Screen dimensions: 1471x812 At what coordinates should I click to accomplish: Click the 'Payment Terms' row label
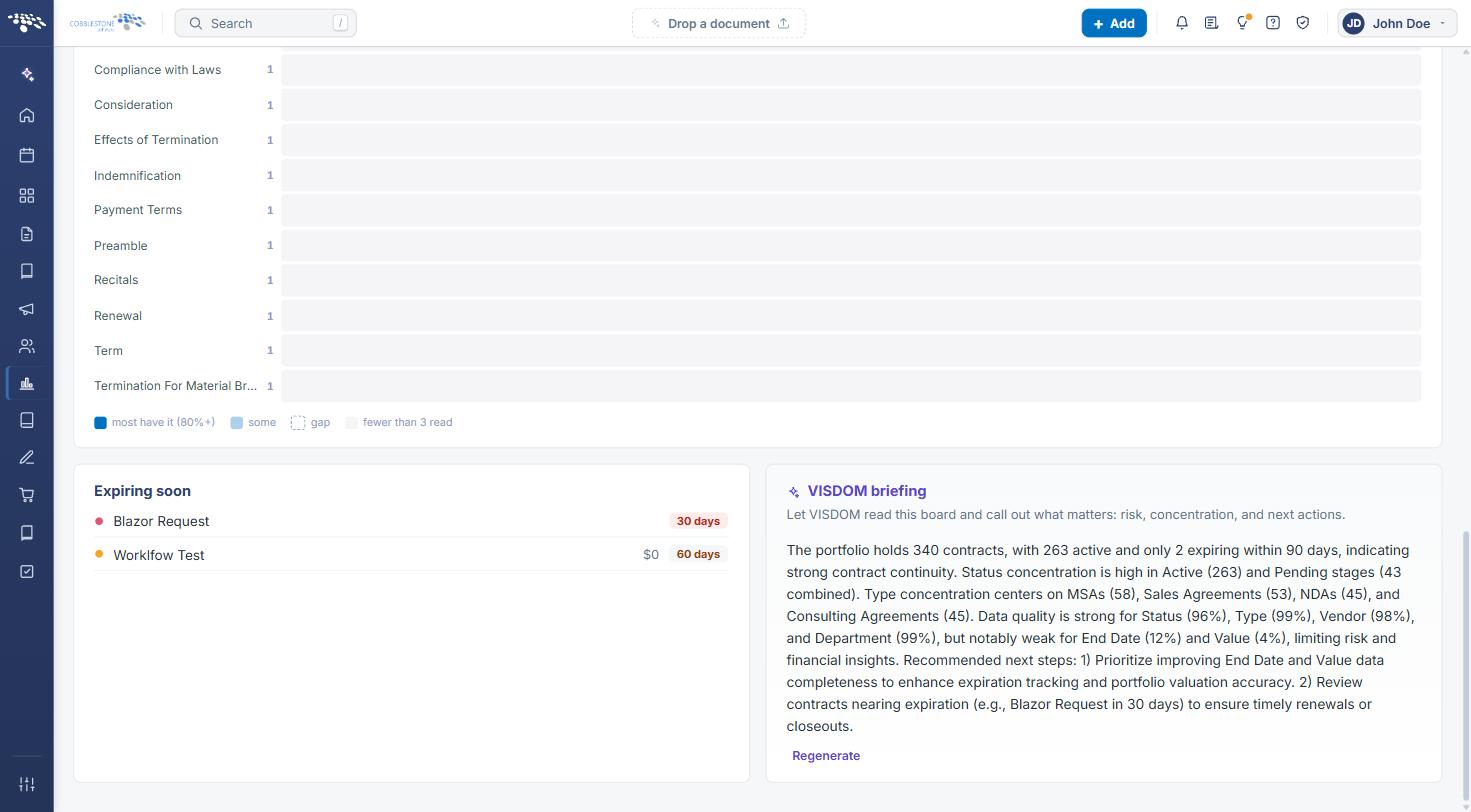tap(138, 210)
